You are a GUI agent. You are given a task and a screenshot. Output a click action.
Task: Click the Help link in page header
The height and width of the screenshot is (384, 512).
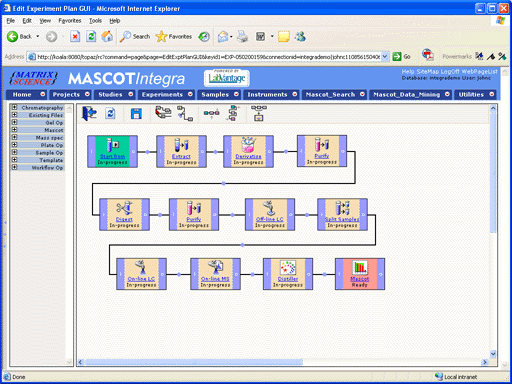[408, 72]
